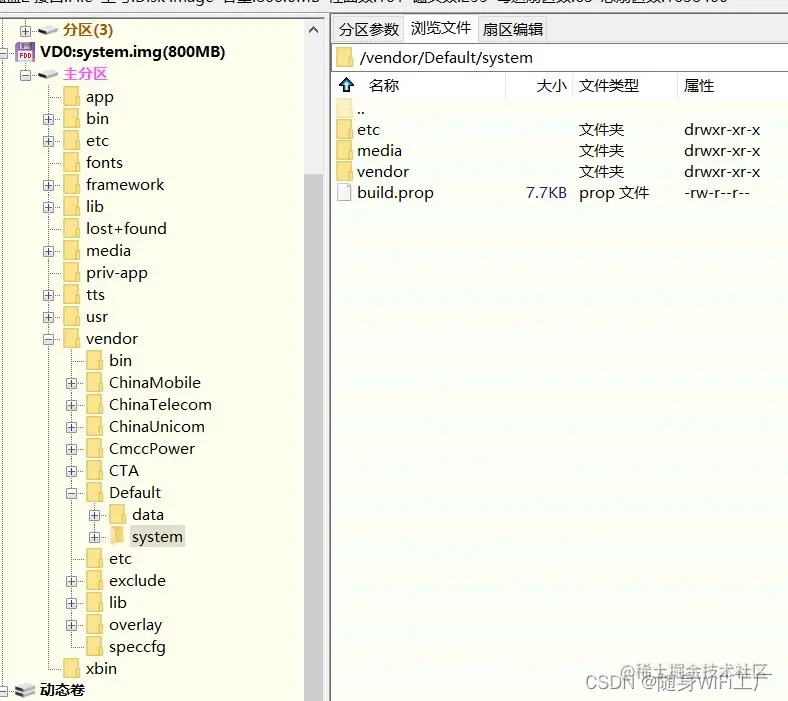Click the 'prop 文件' type cell

point(614,193)
